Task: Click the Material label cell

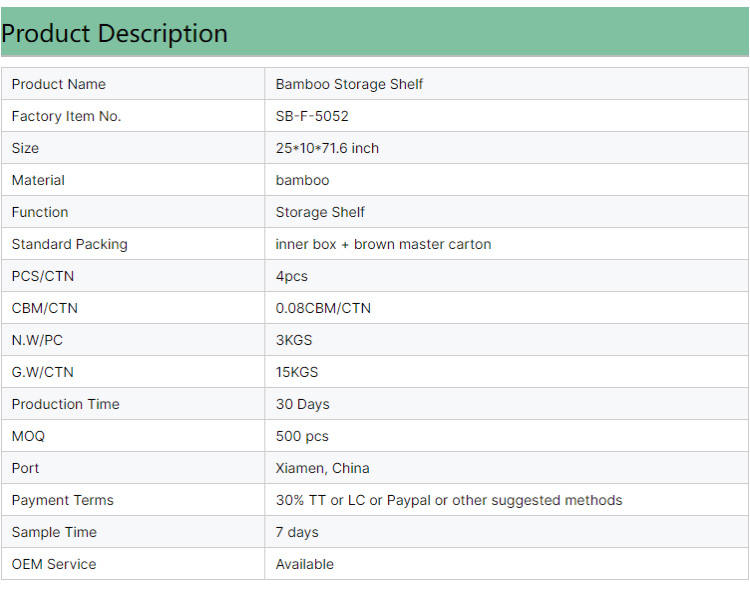Action: [133, 180]
